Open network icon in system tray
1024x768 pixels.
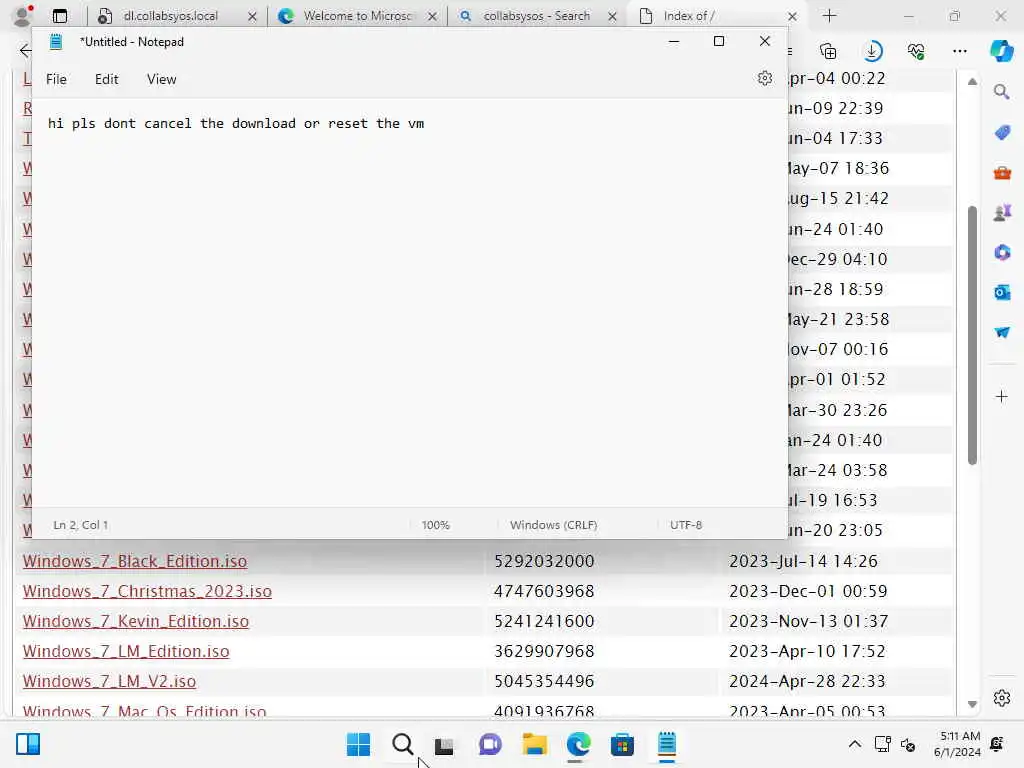click(x=882, y=744)
